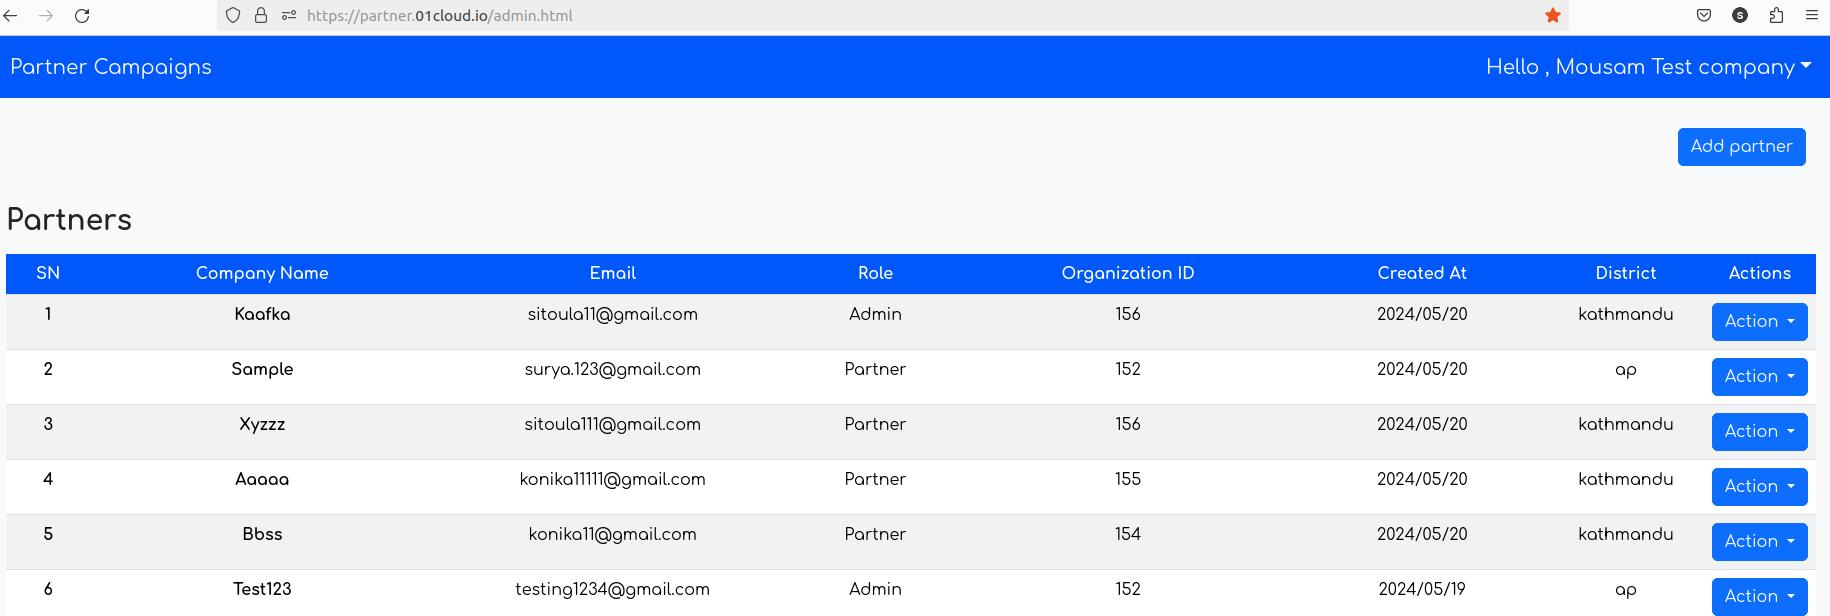Select company name Kaafka
Screen dimensions: 1830x616
point(262,314)
